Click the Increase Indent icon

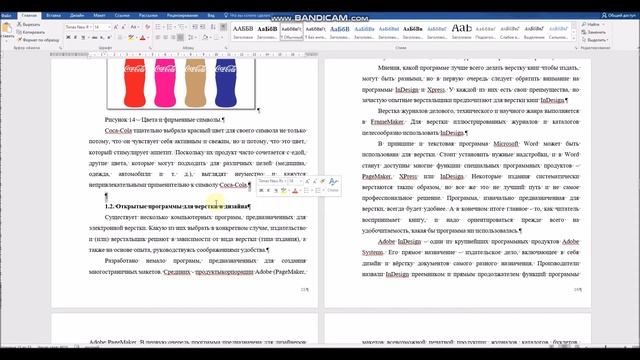203,27
